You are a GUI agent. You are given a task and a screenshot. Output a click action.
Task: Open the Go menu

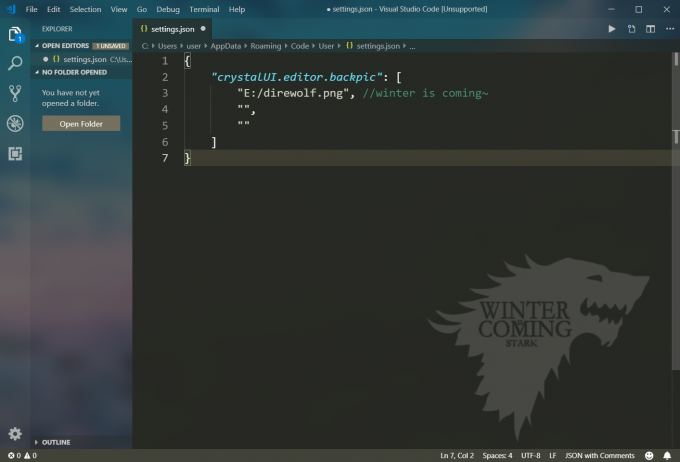point(141,9)
